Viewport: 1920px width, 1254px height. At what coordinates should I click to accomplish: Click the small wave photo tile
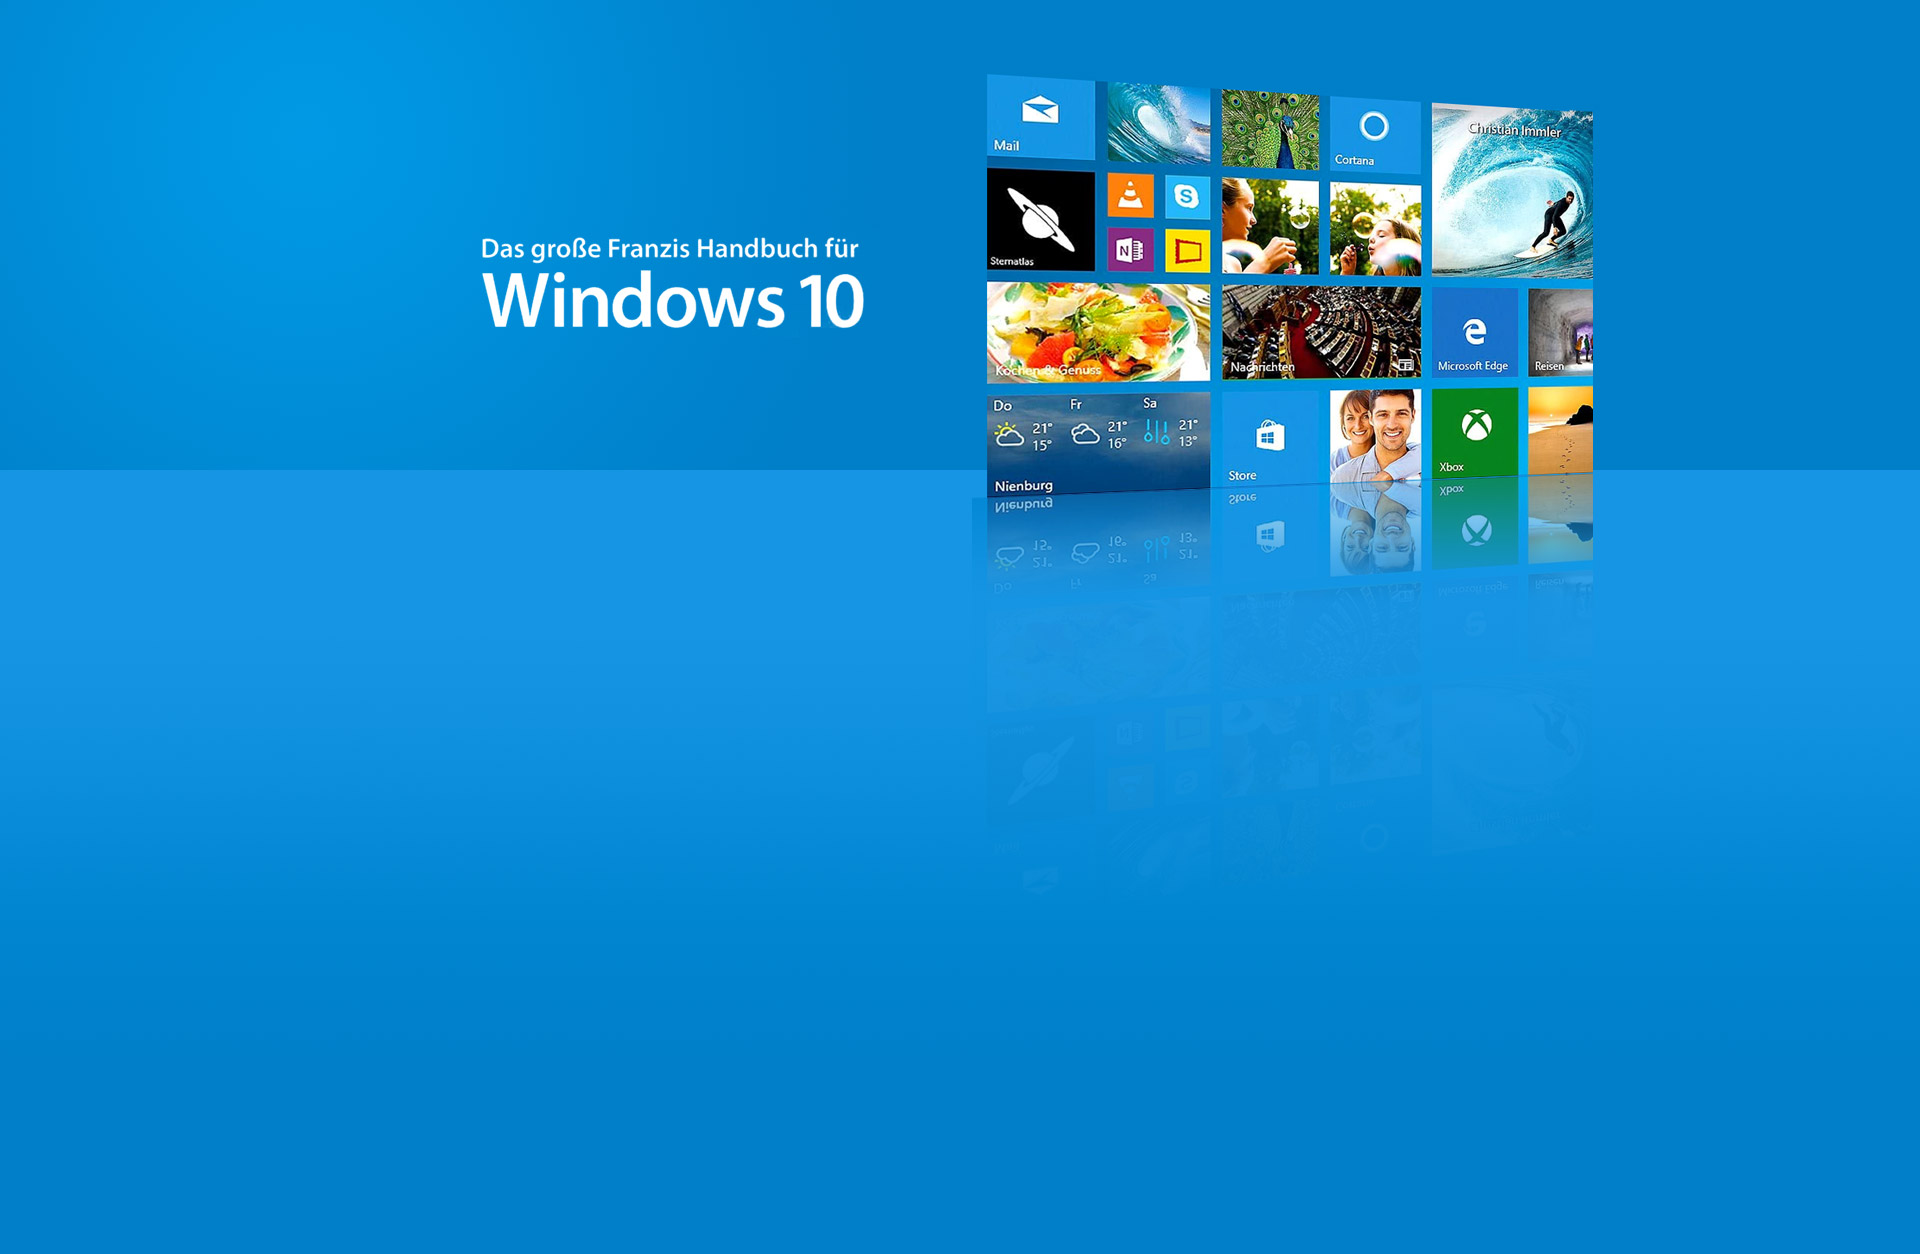click(1158, 124)
